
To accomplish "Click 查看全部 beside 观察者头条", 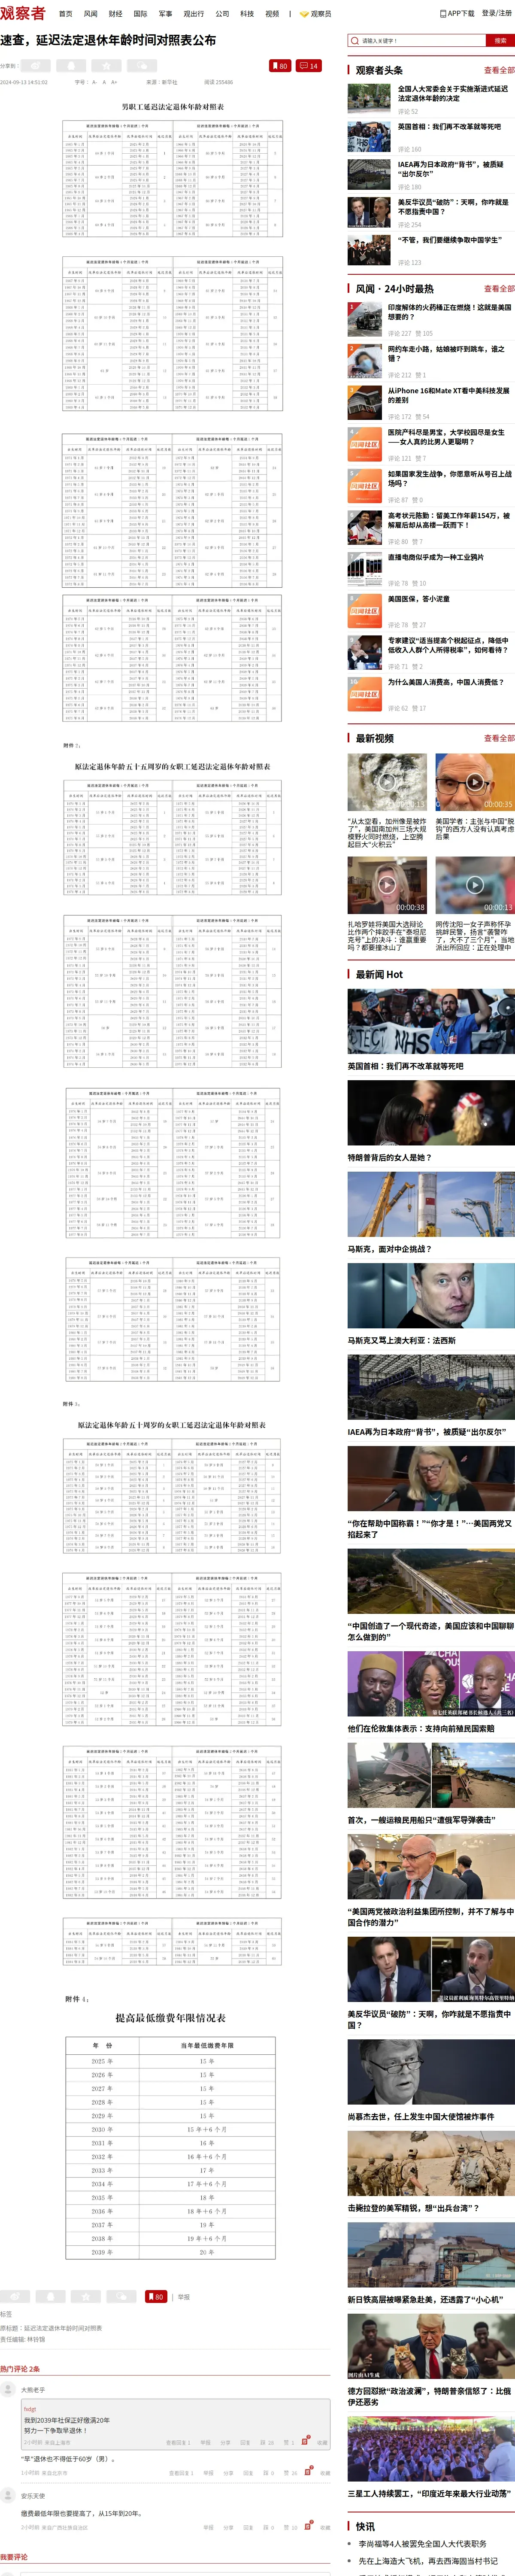I will tap(499, 71).
